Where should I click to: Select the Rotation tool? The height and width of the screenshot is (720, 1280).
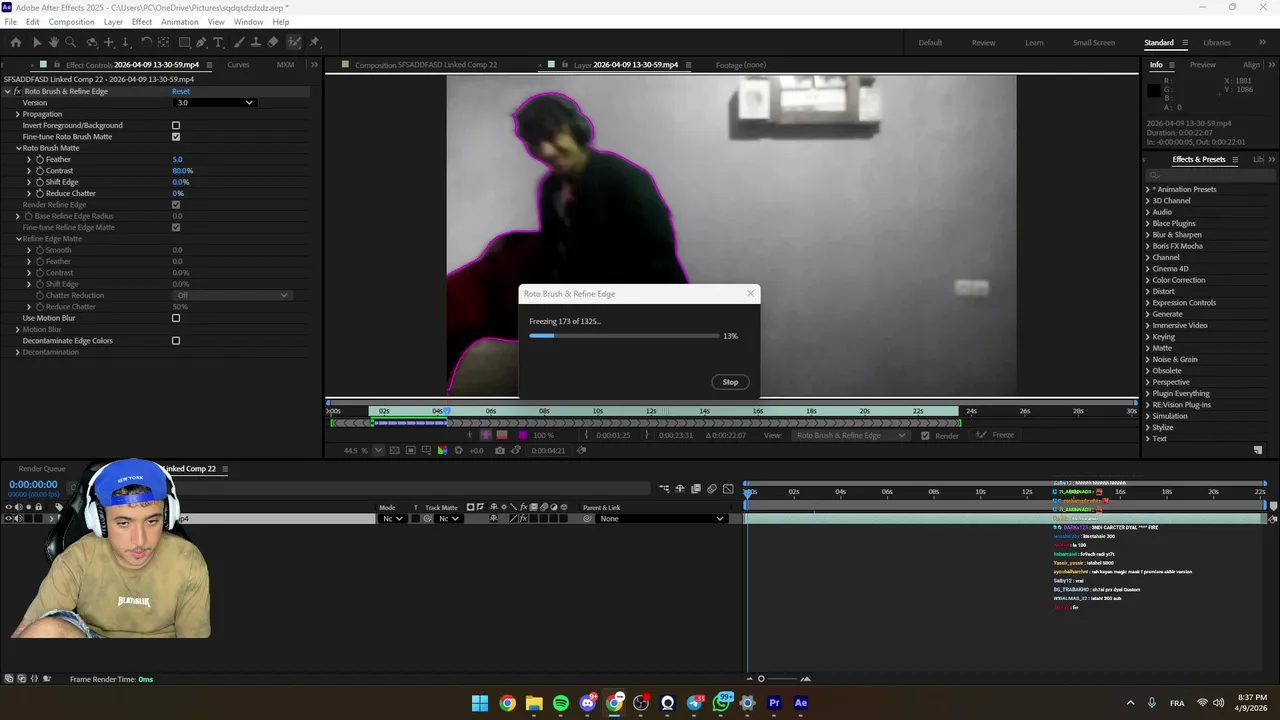(x=146, y=42)
